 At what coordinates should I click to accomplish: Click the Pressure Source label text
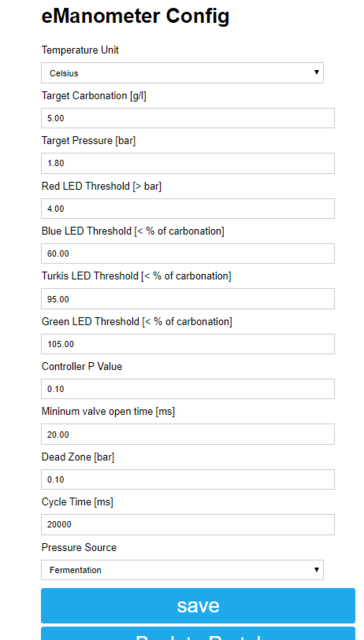(79, 547)
